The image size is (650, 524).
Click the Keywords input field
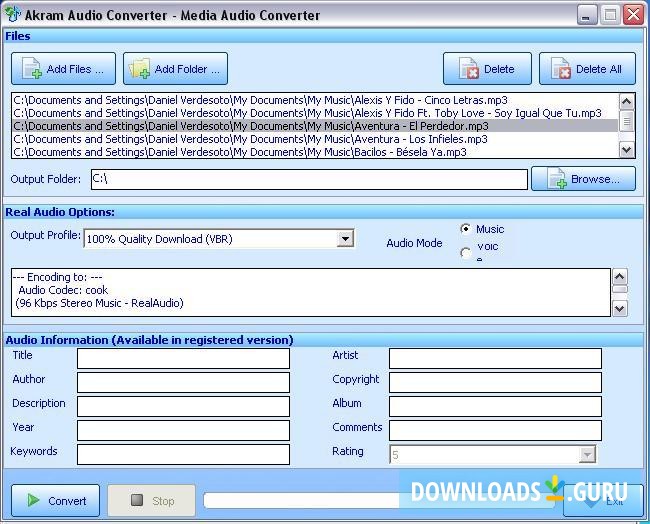(x=183, y=454)
